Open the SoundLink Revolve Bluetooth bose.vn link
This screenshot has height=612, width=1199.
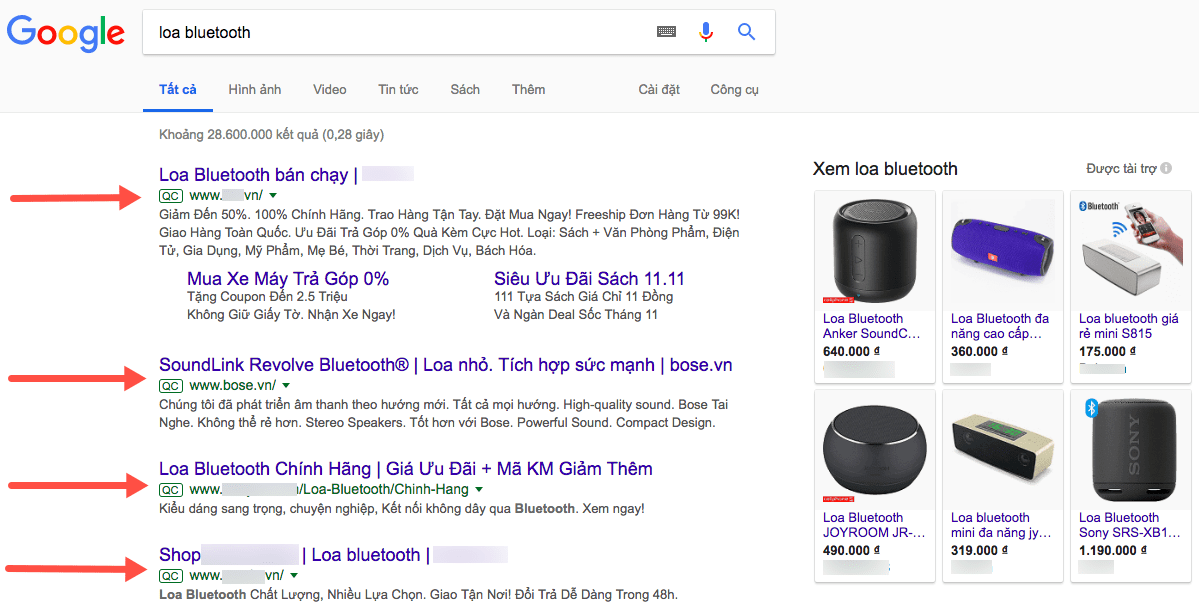(446, 365)
